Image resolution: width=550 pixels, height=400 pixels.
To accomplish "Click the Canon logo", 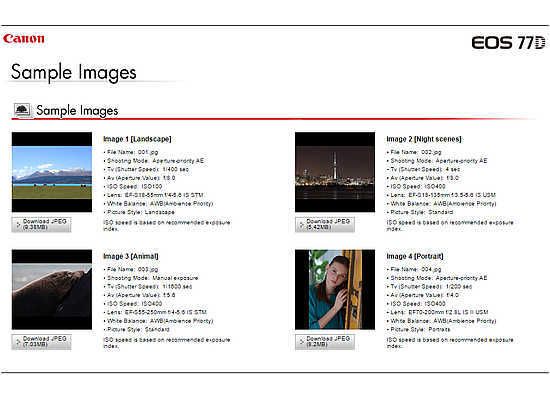I will tap(24, 39).
